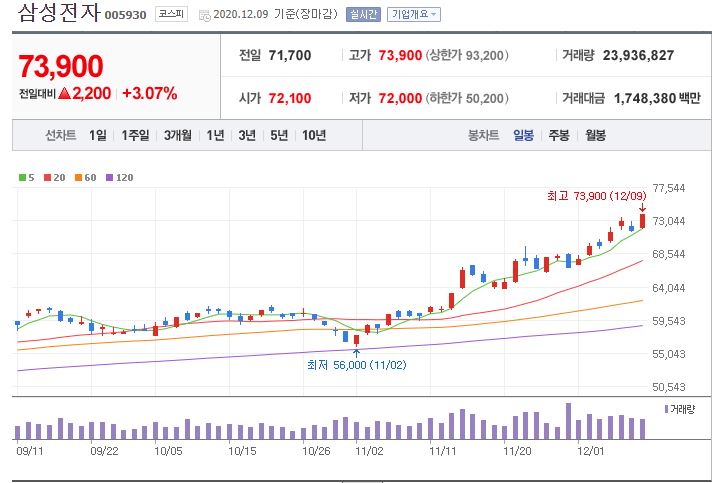This screenshot has height=483, width=712.
Task: Click the 최고 73,900 (12/09) high label
Action: [597, 196]
